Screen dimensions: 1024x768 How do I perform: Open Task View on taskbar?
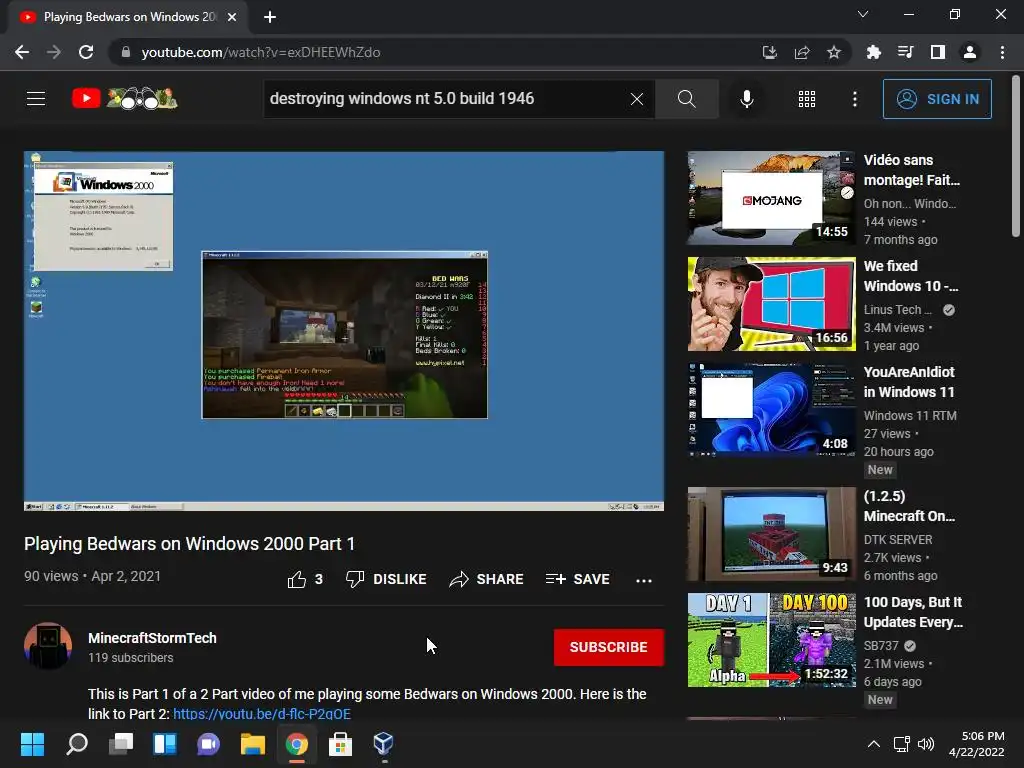coord(121,744)
